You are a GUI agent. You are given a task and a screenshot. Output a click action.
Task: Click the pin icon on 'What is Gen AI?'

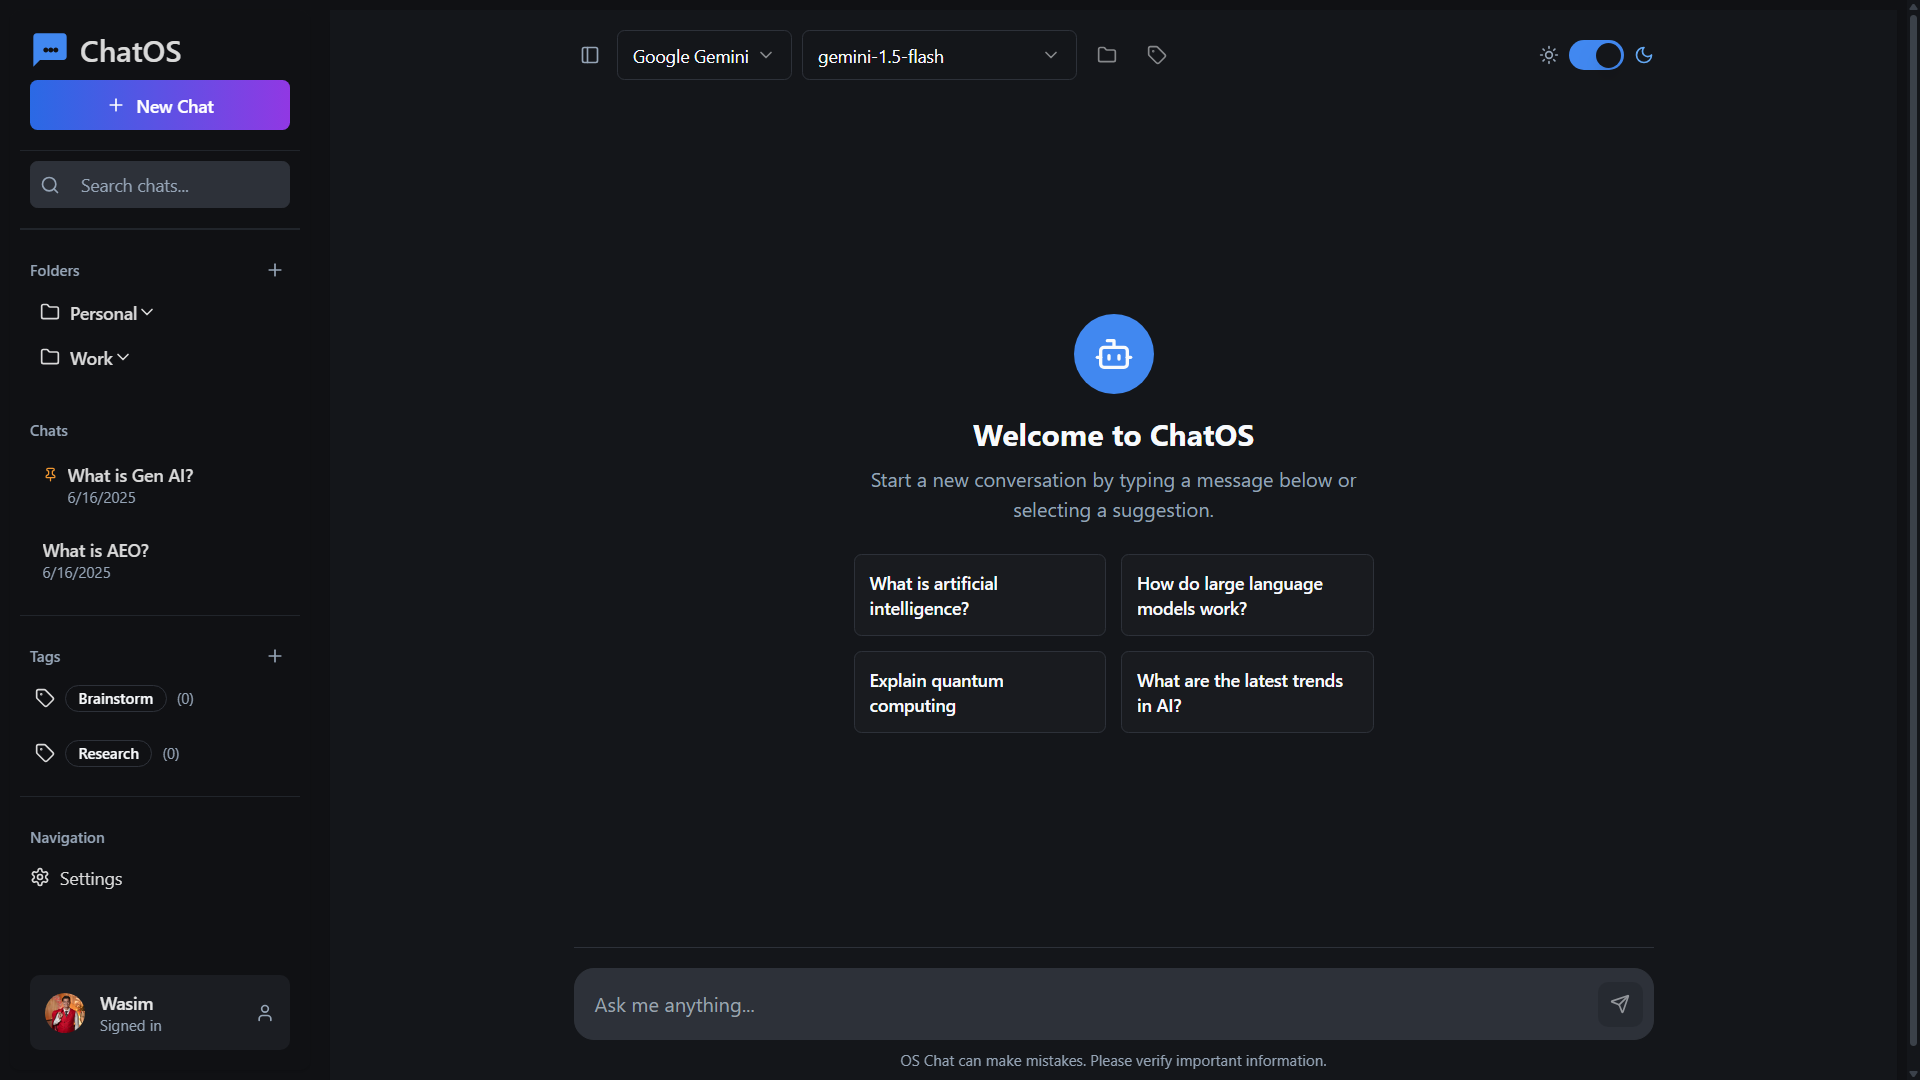[49, 474]
